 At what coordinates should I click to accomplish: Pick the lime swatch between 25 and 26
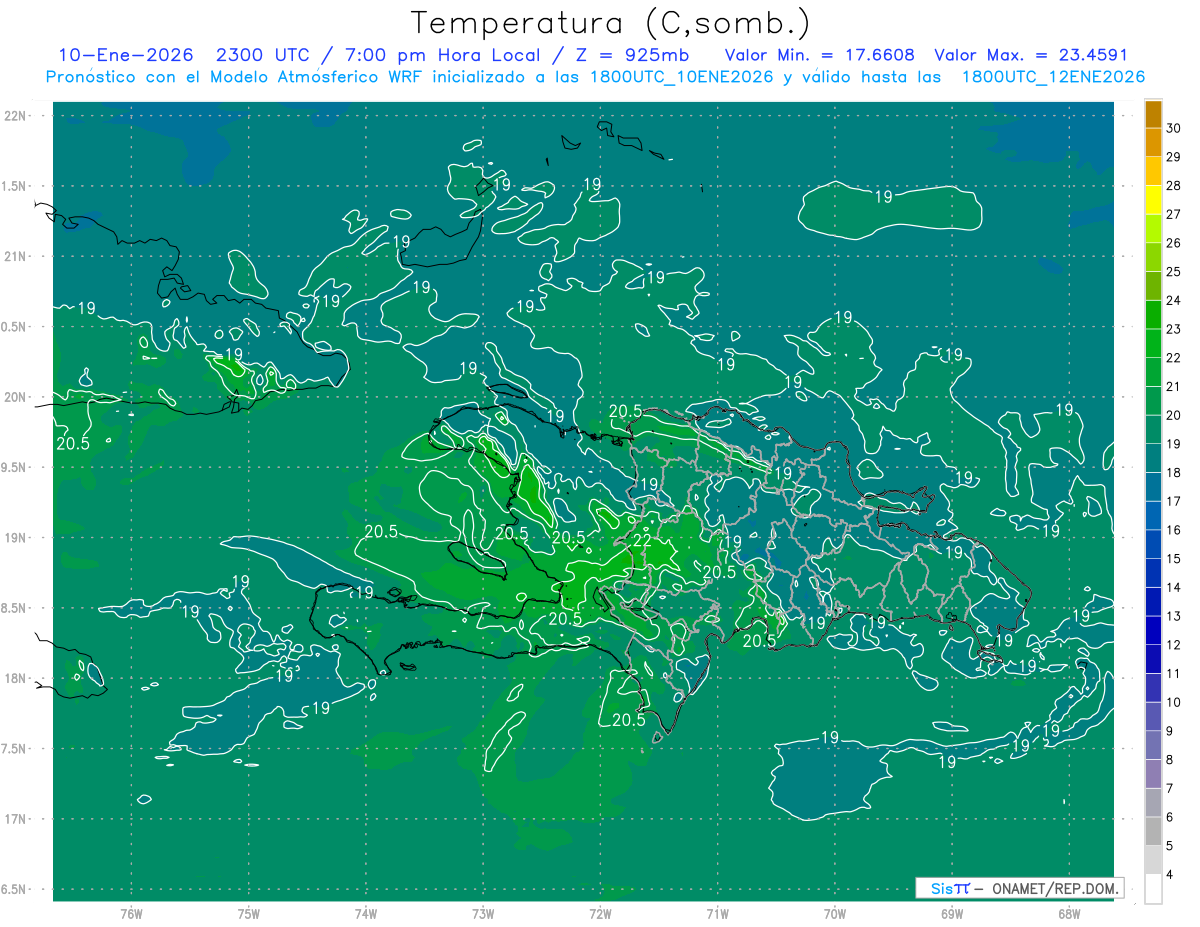click(x=1153, y=258)
